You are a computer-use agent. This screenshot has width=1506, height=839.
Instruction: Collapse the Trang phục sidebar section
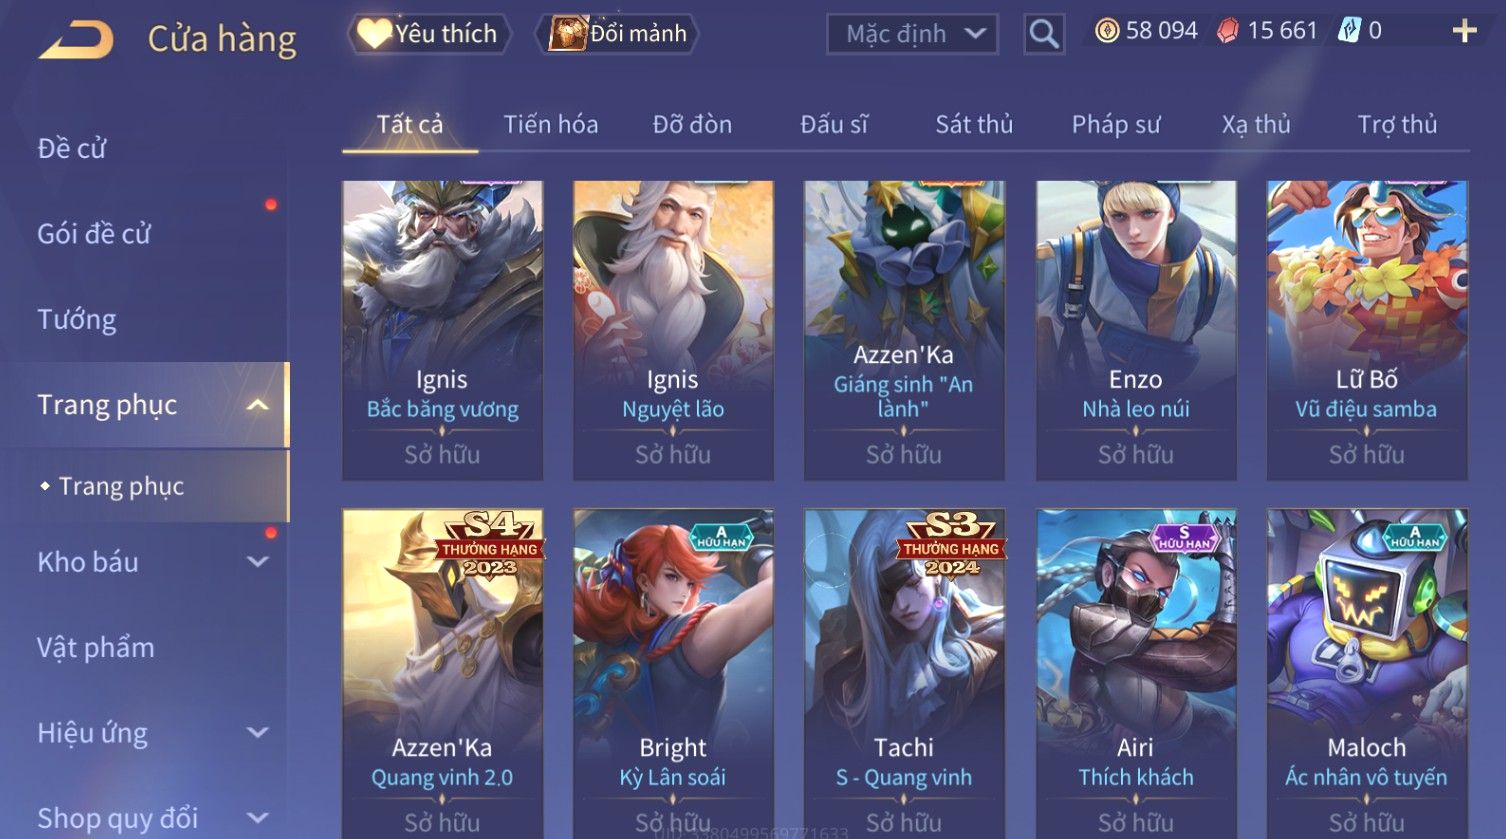[x=257, y=405]
